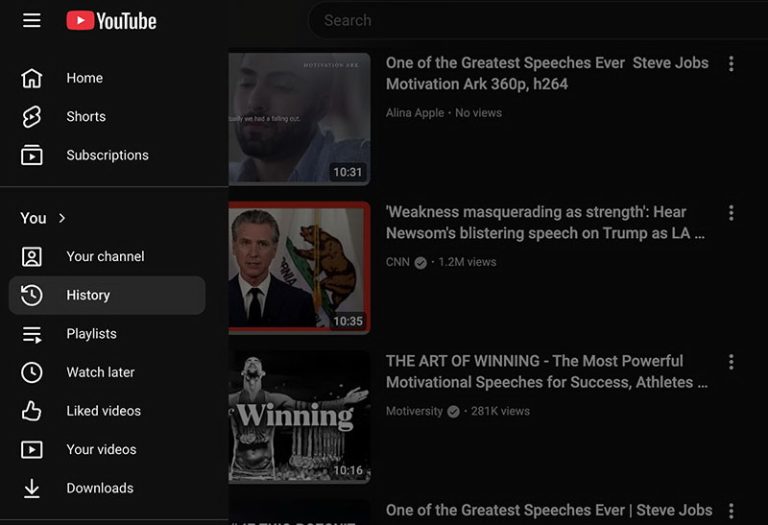Expand the You section chevron
Screen dimensions: 768x525
62,218
